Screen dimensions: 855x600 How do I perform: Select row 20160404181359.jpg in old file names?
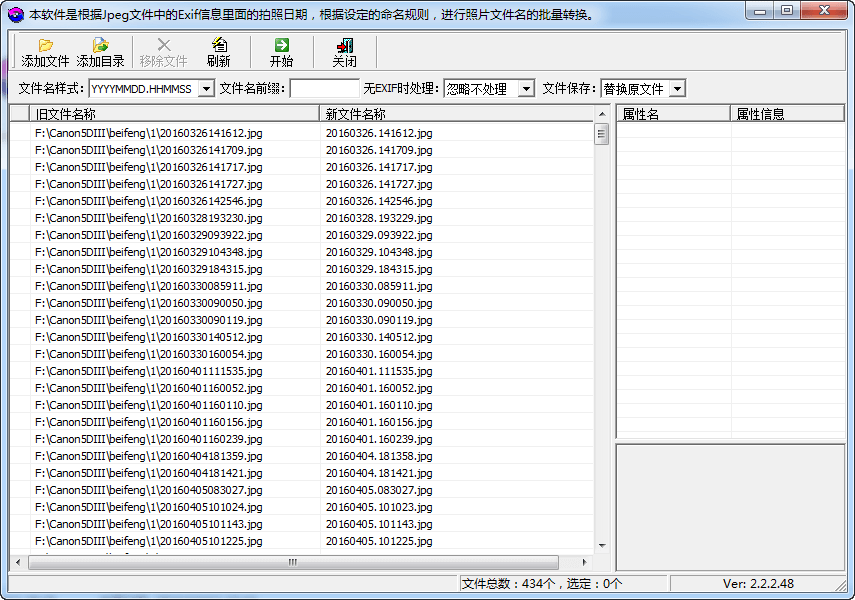click(x=148, y=456)
